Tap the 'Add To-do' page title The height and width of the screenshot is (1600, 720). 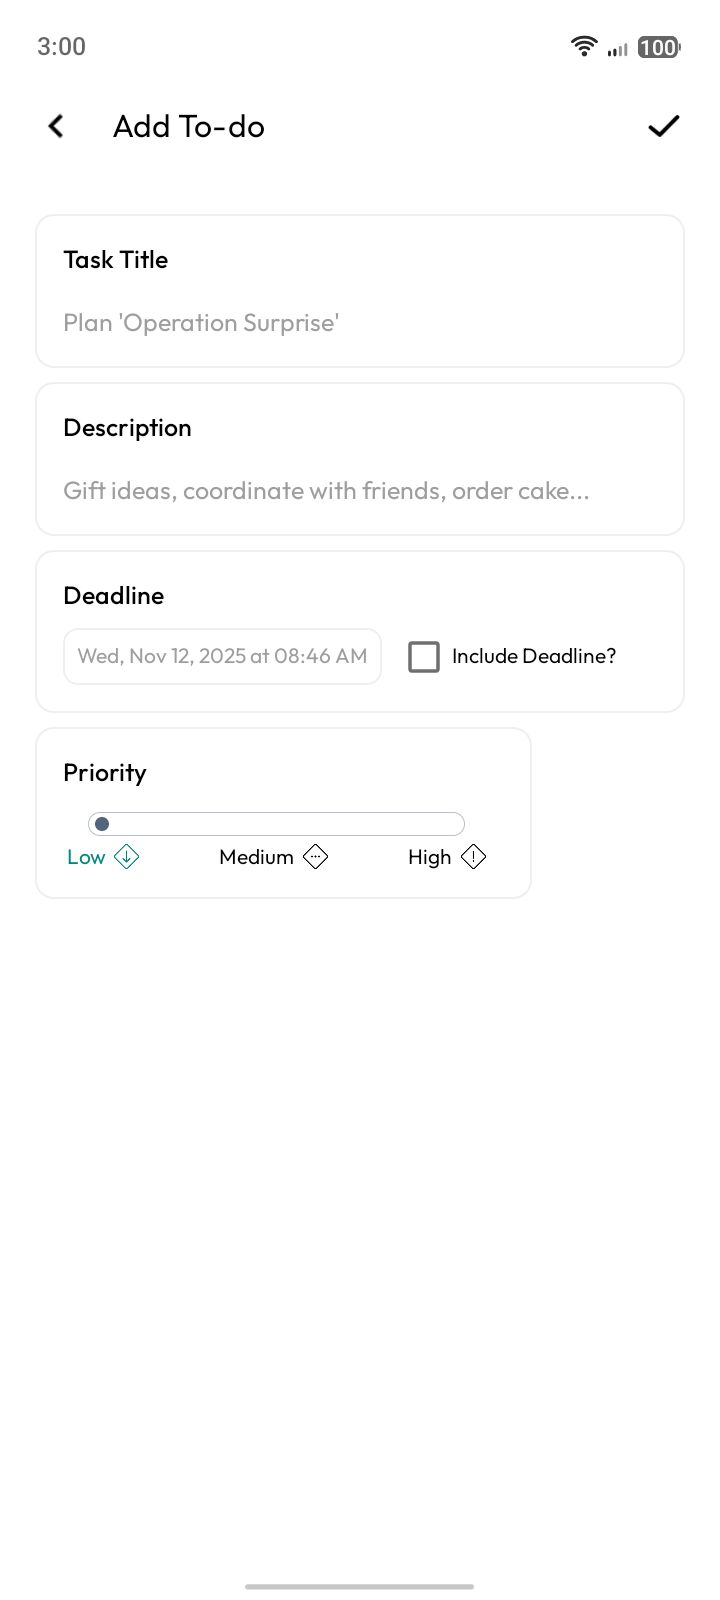[x=189, y=126]
